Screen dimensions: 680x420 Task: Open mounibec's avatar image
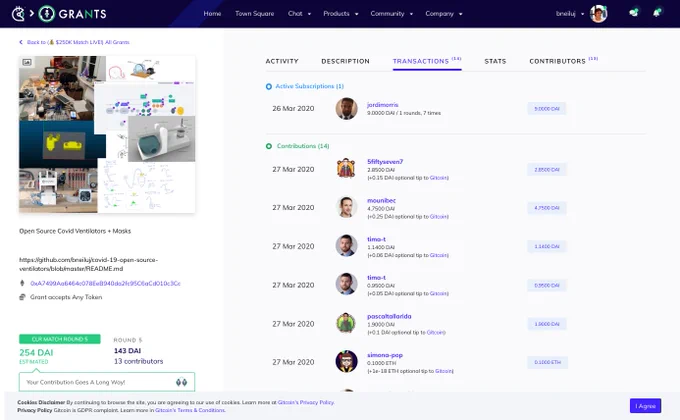pos(347,207)
